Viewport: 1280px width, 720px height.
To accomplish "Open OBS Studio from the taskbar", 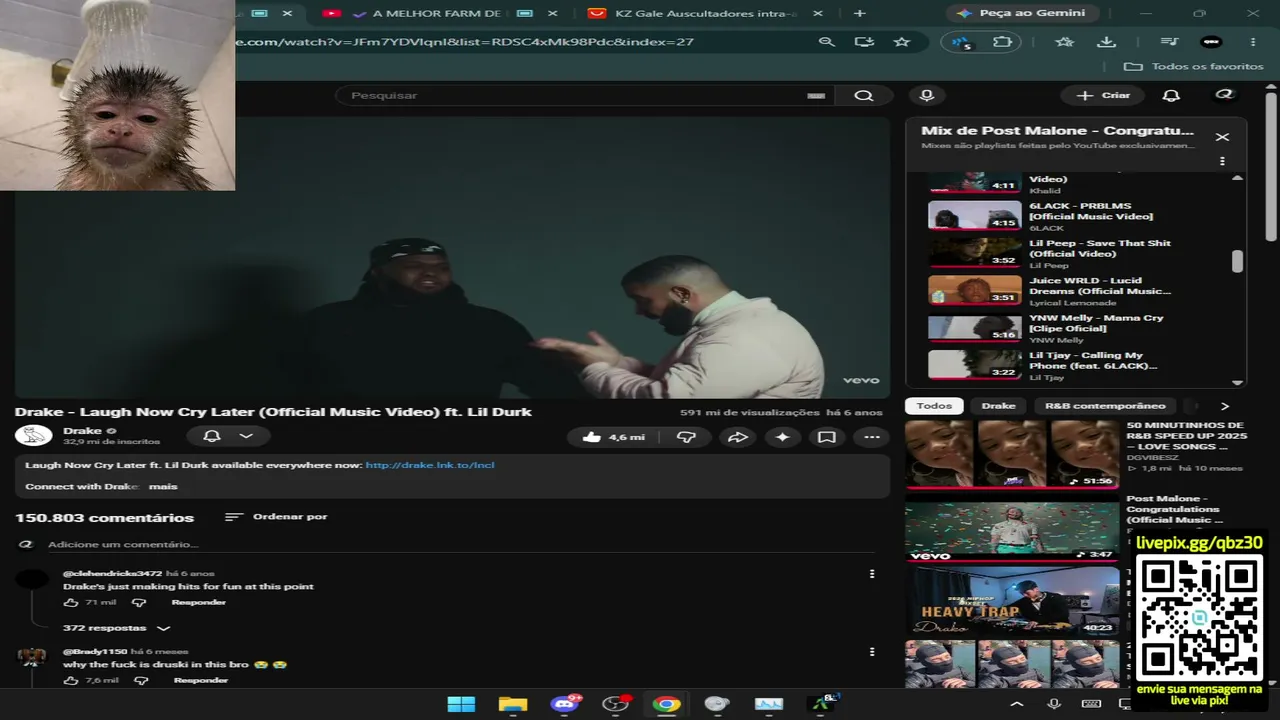I will [615, 704].
